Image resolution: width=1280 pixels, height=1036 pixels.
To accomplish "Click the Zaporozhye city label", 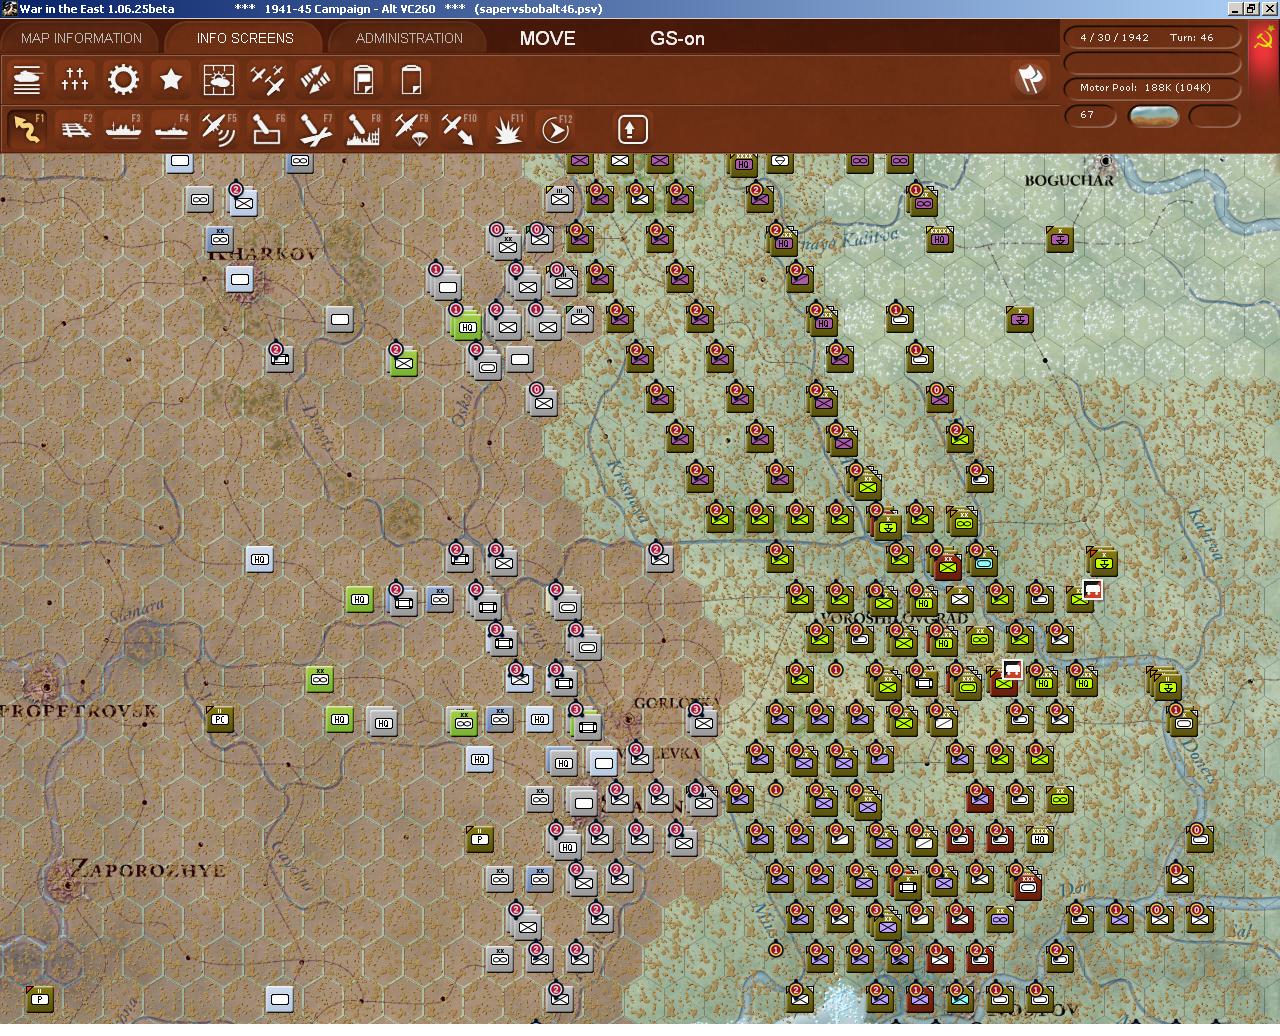I will [x=147, y=869].
